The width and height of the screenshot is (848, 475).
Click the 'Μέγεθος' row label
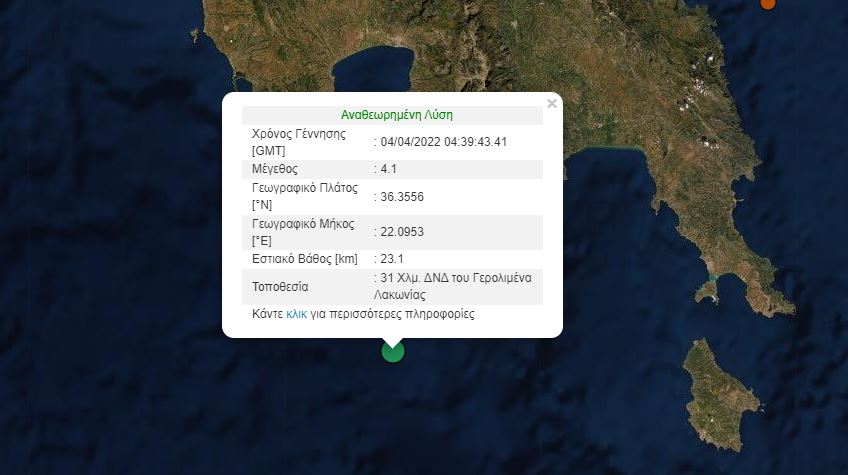[275, 168]
